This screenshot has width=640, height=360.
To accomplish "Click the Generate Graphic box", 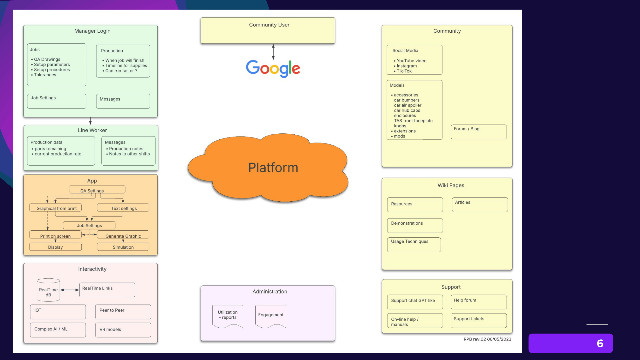I will pyautogui.click(x=123, y=236).
